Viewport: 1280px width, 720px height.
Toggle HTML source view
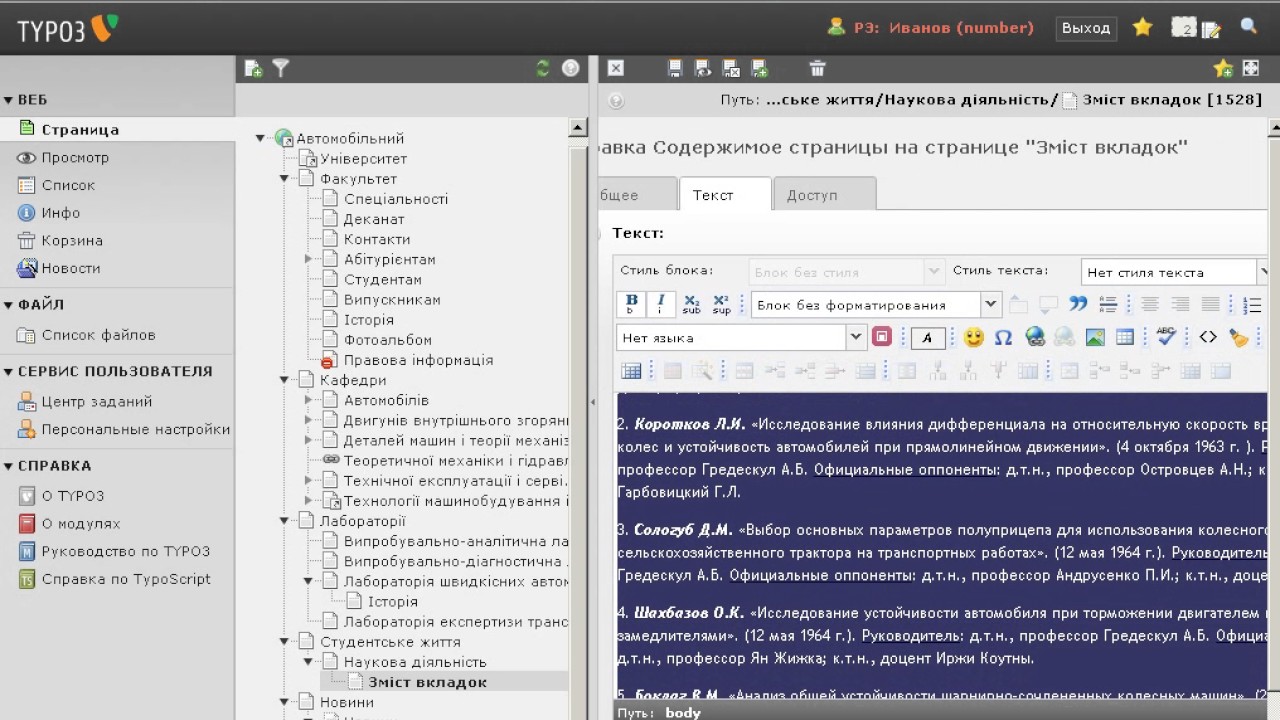coord(1208,337)
